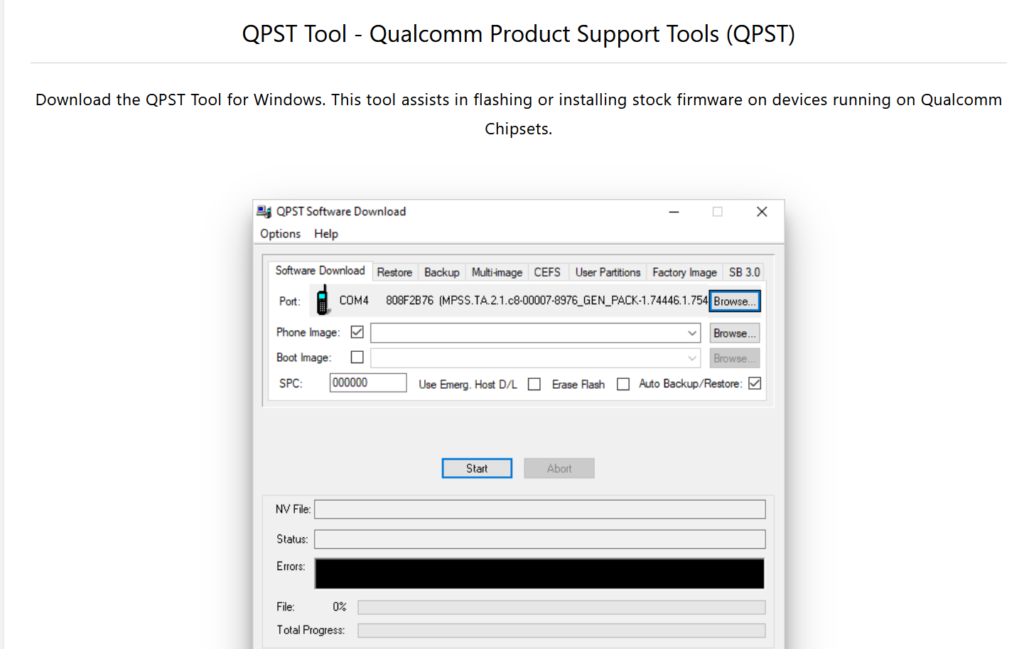Image resolution: width=1024 pixels, height=649 pixels.
Task: Click the Abort button
Action: click(x=559, y=468)
